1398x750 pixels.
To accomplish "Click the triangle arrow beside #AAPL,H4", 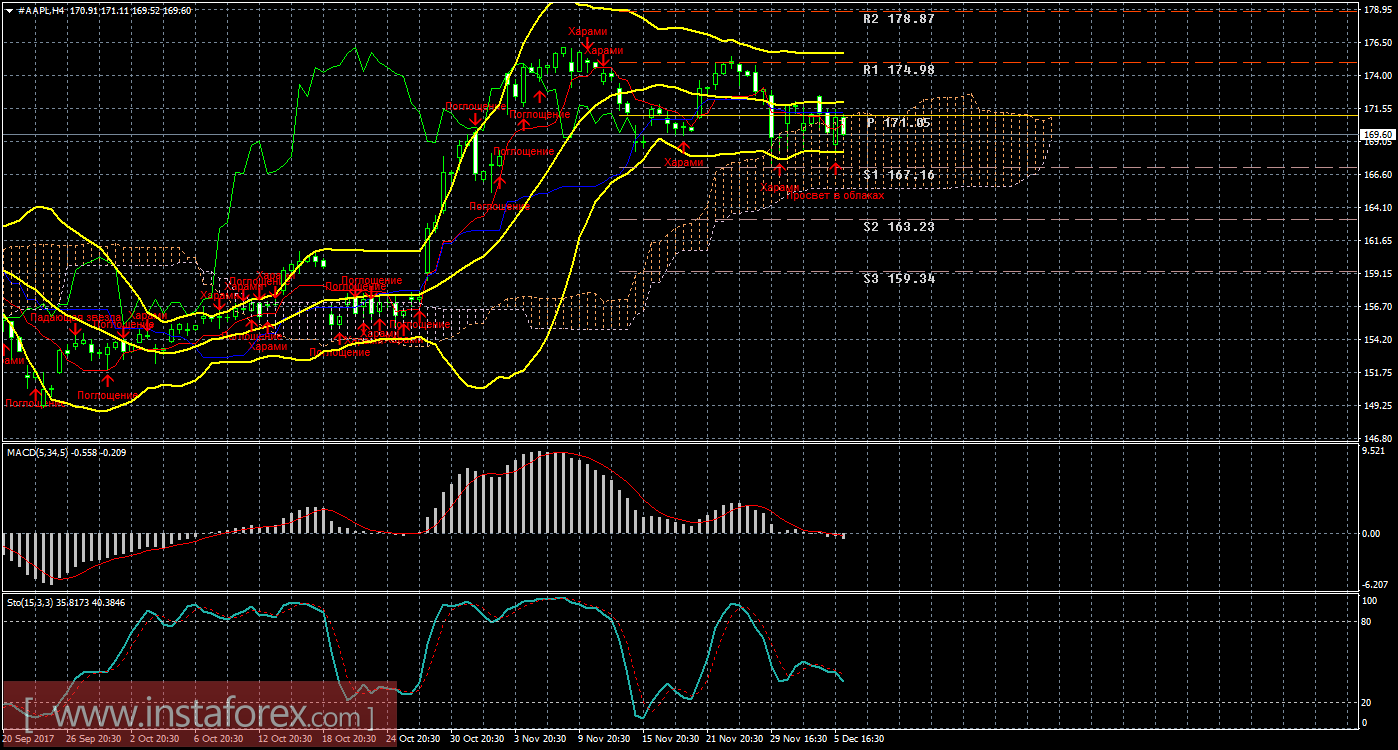I will pos(9,10).
